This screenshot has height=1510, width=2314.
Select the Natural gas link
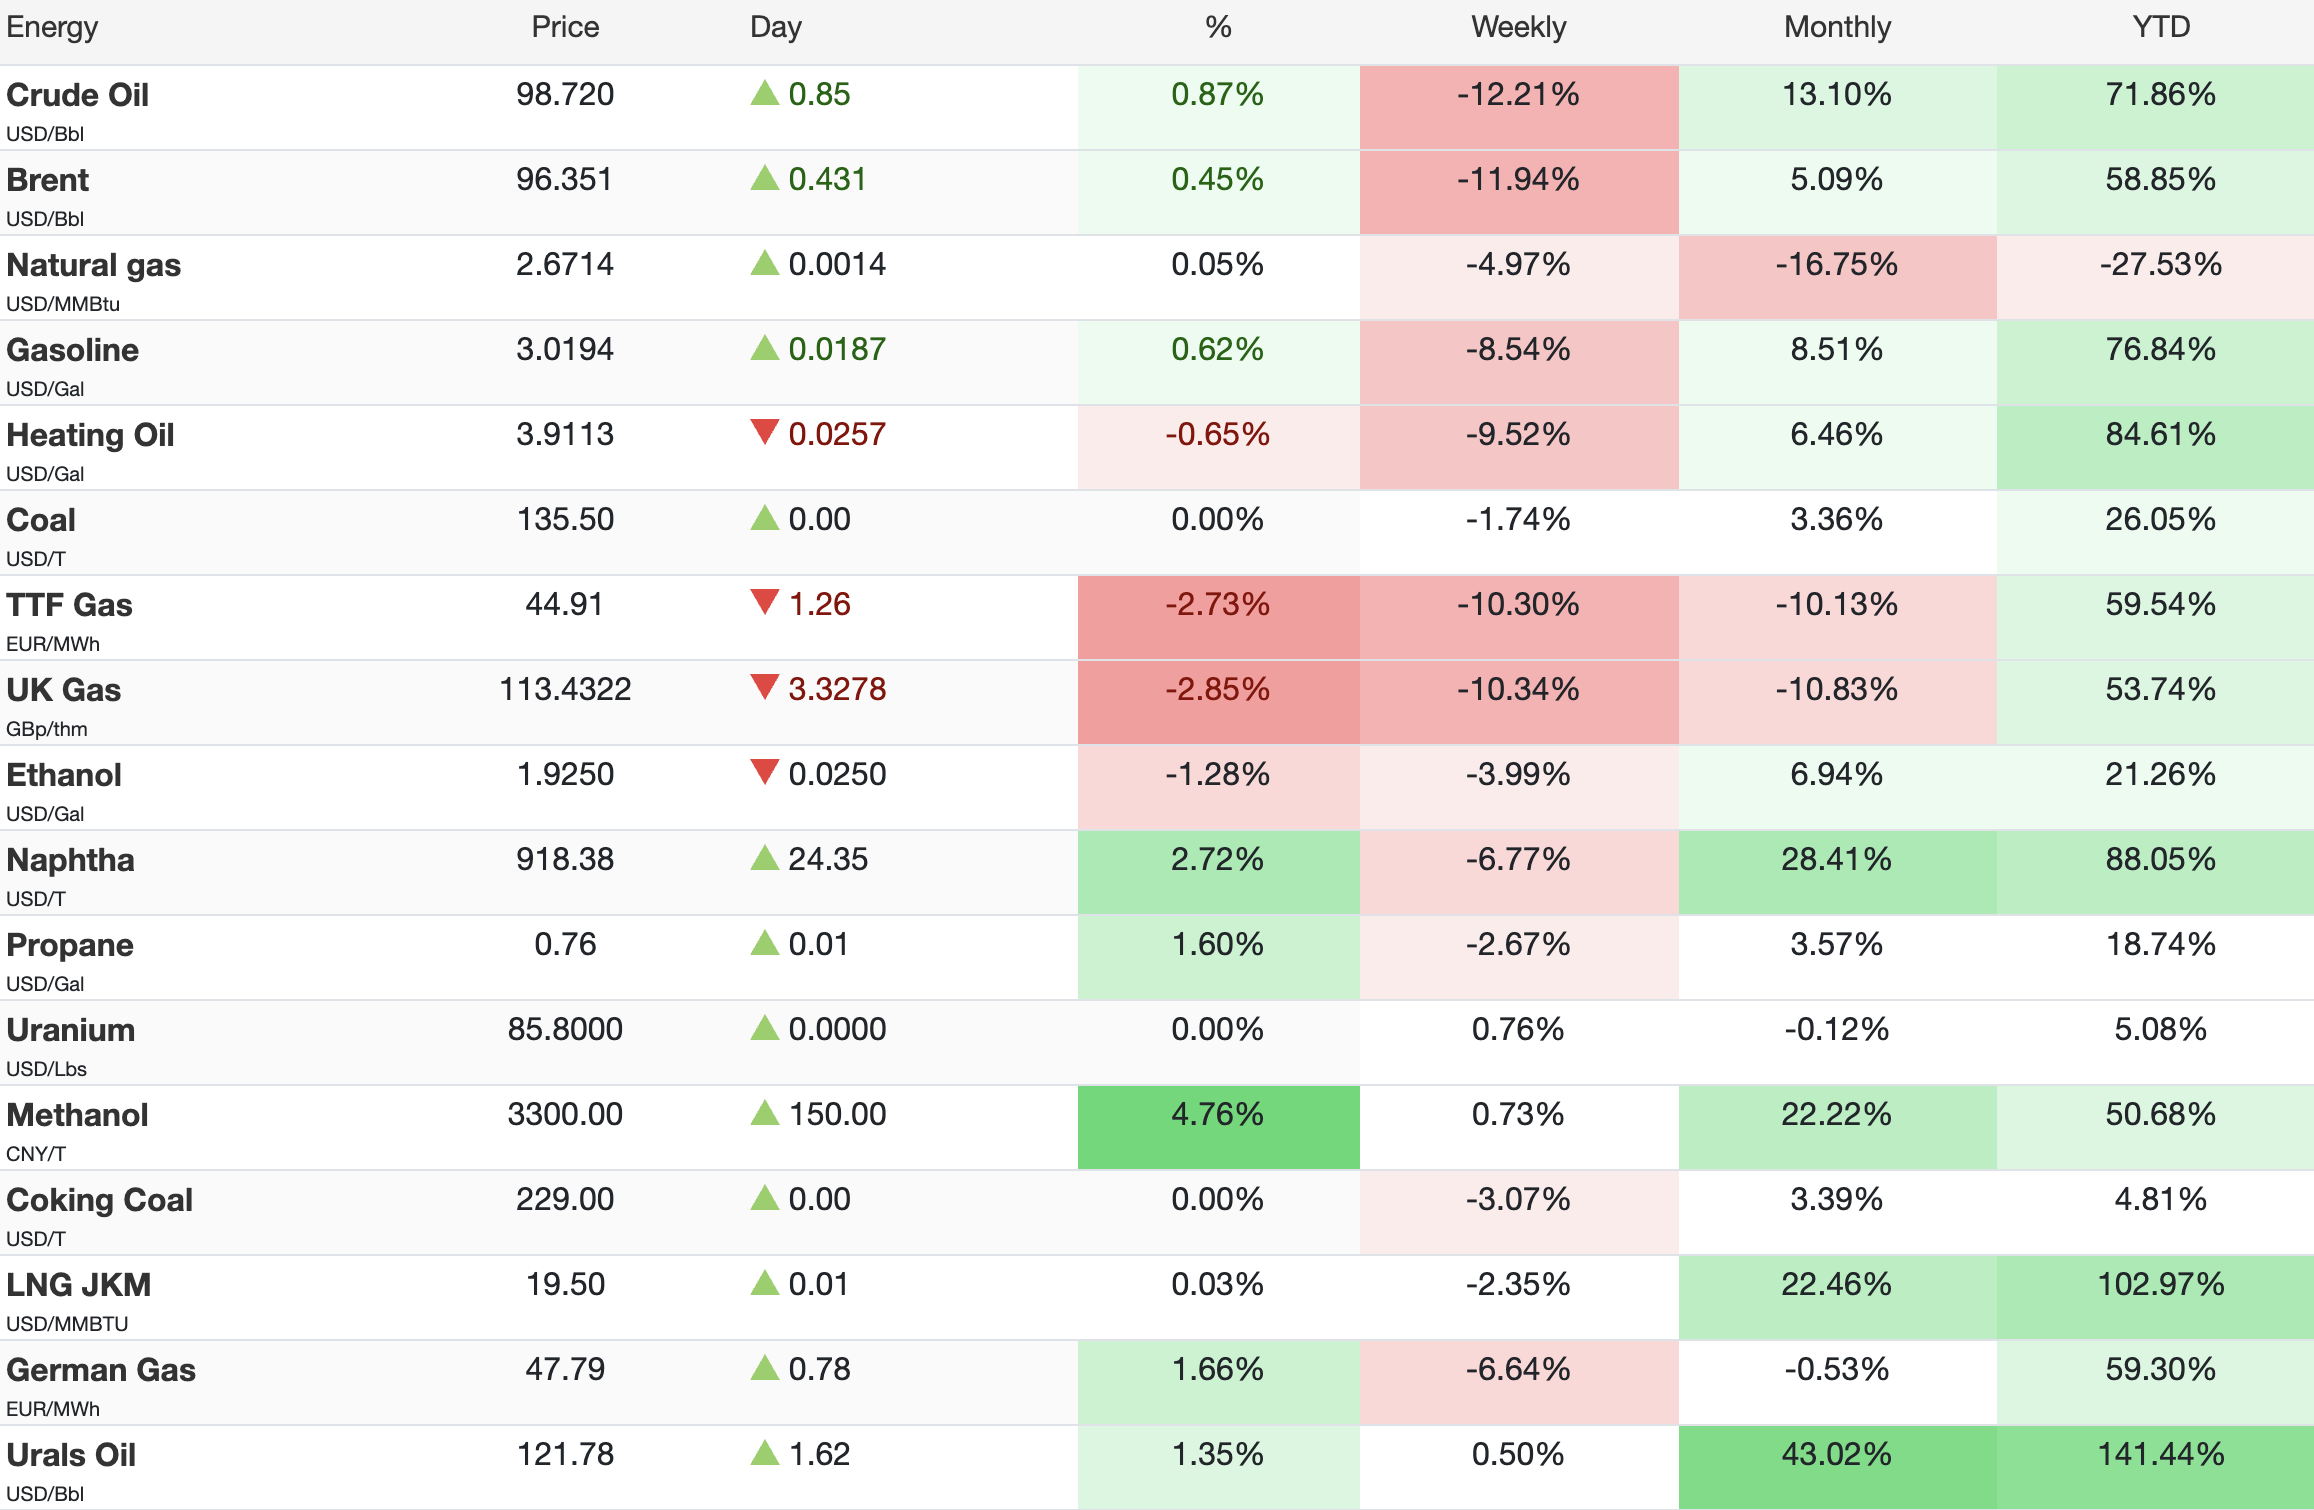[x=94, y=265]
